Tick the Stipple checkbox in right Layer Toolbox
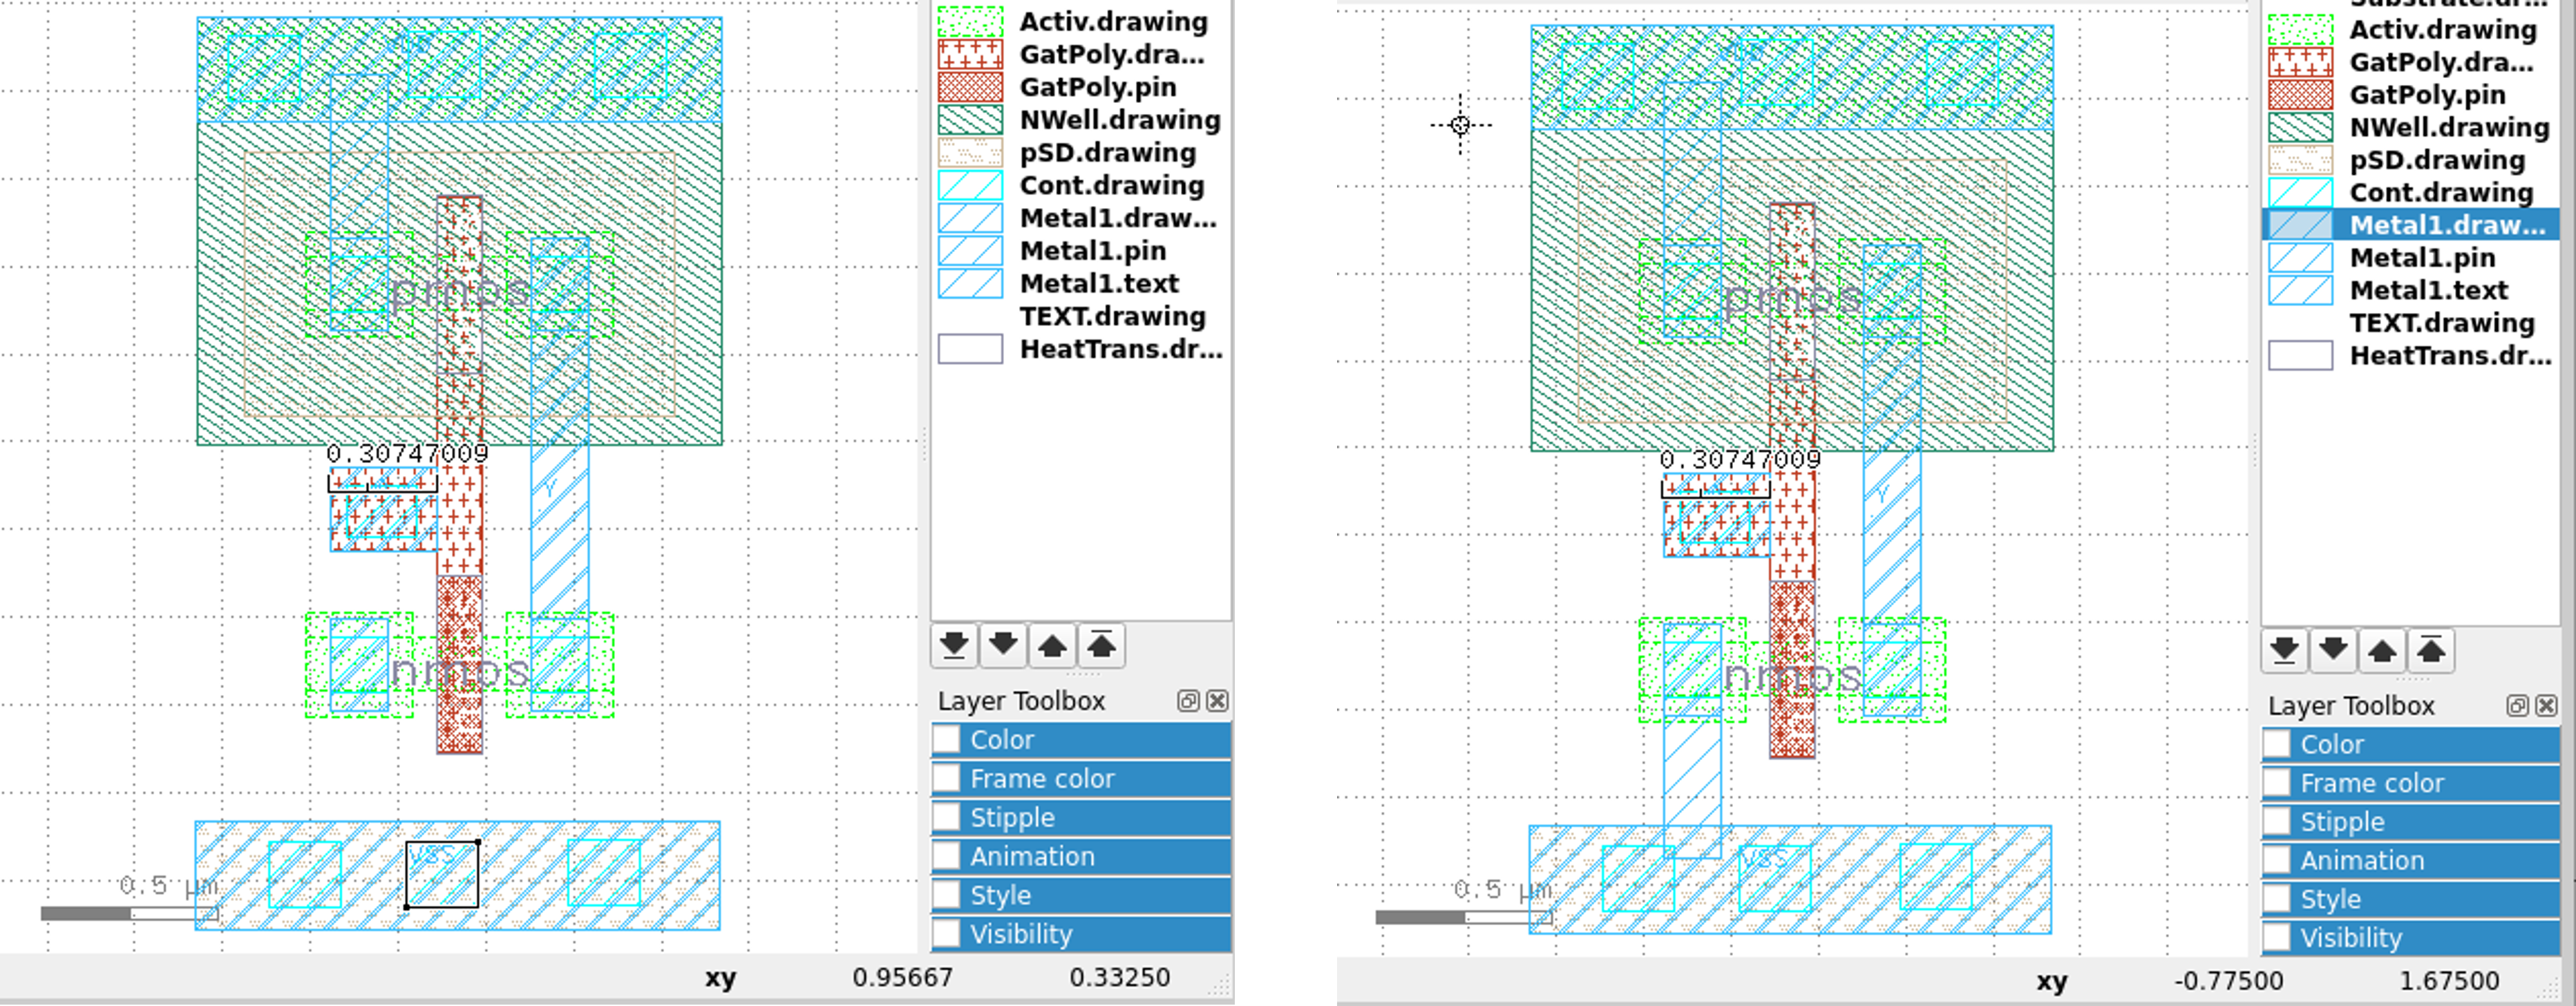This screenshot has width=2576, height=1006. [x=2277, y=822]
